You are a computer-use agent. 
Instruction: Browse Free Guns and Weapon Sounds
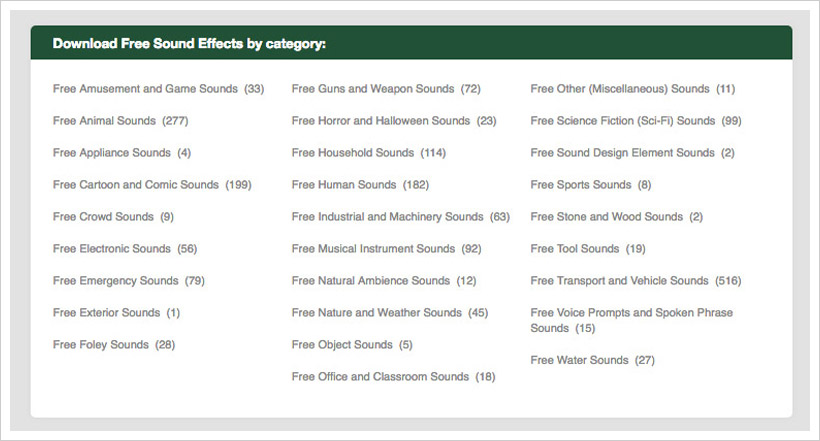[x=373, y=89]
